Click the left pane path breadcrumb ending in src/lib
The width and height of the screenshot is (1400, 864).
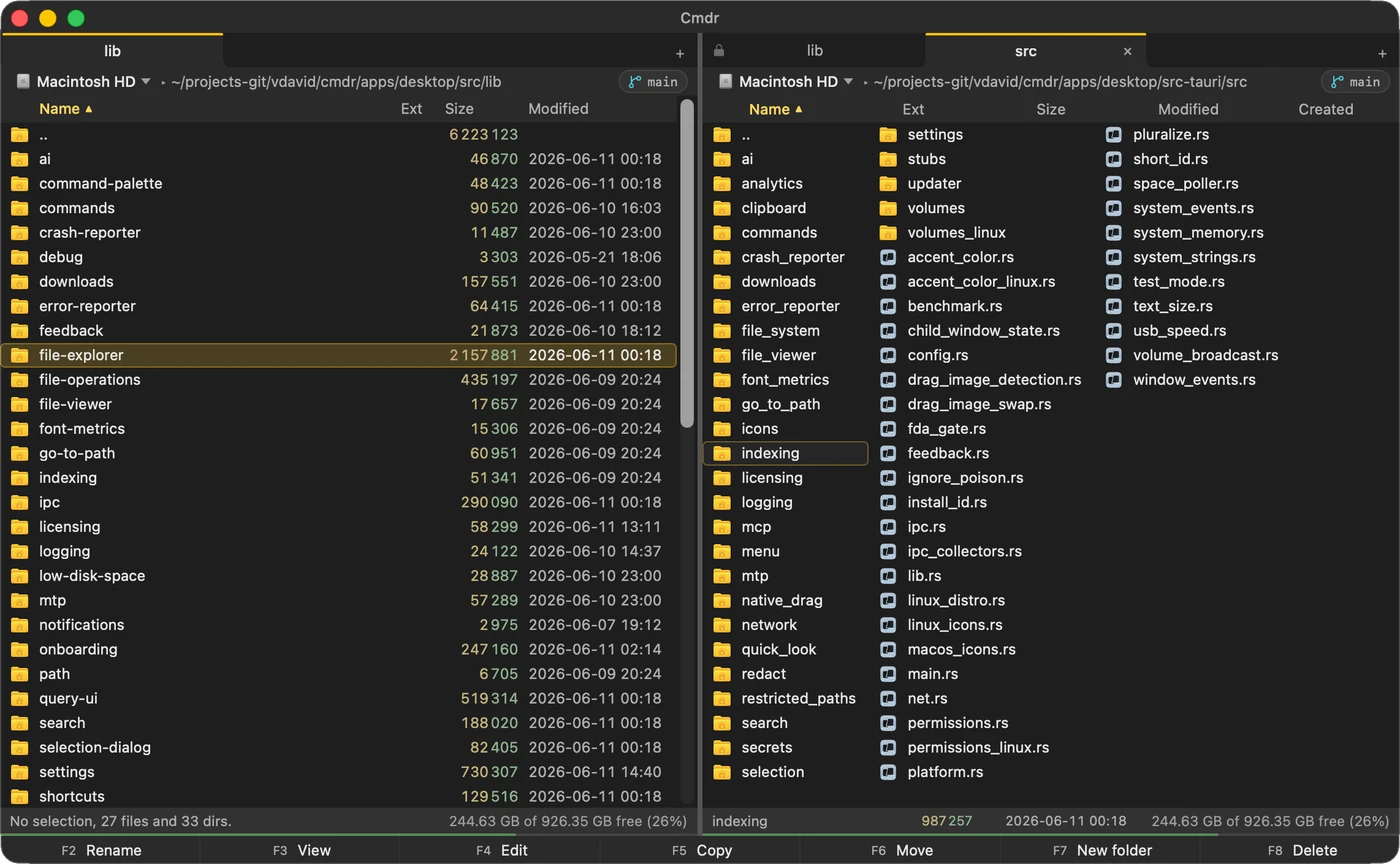pos(337,82)
